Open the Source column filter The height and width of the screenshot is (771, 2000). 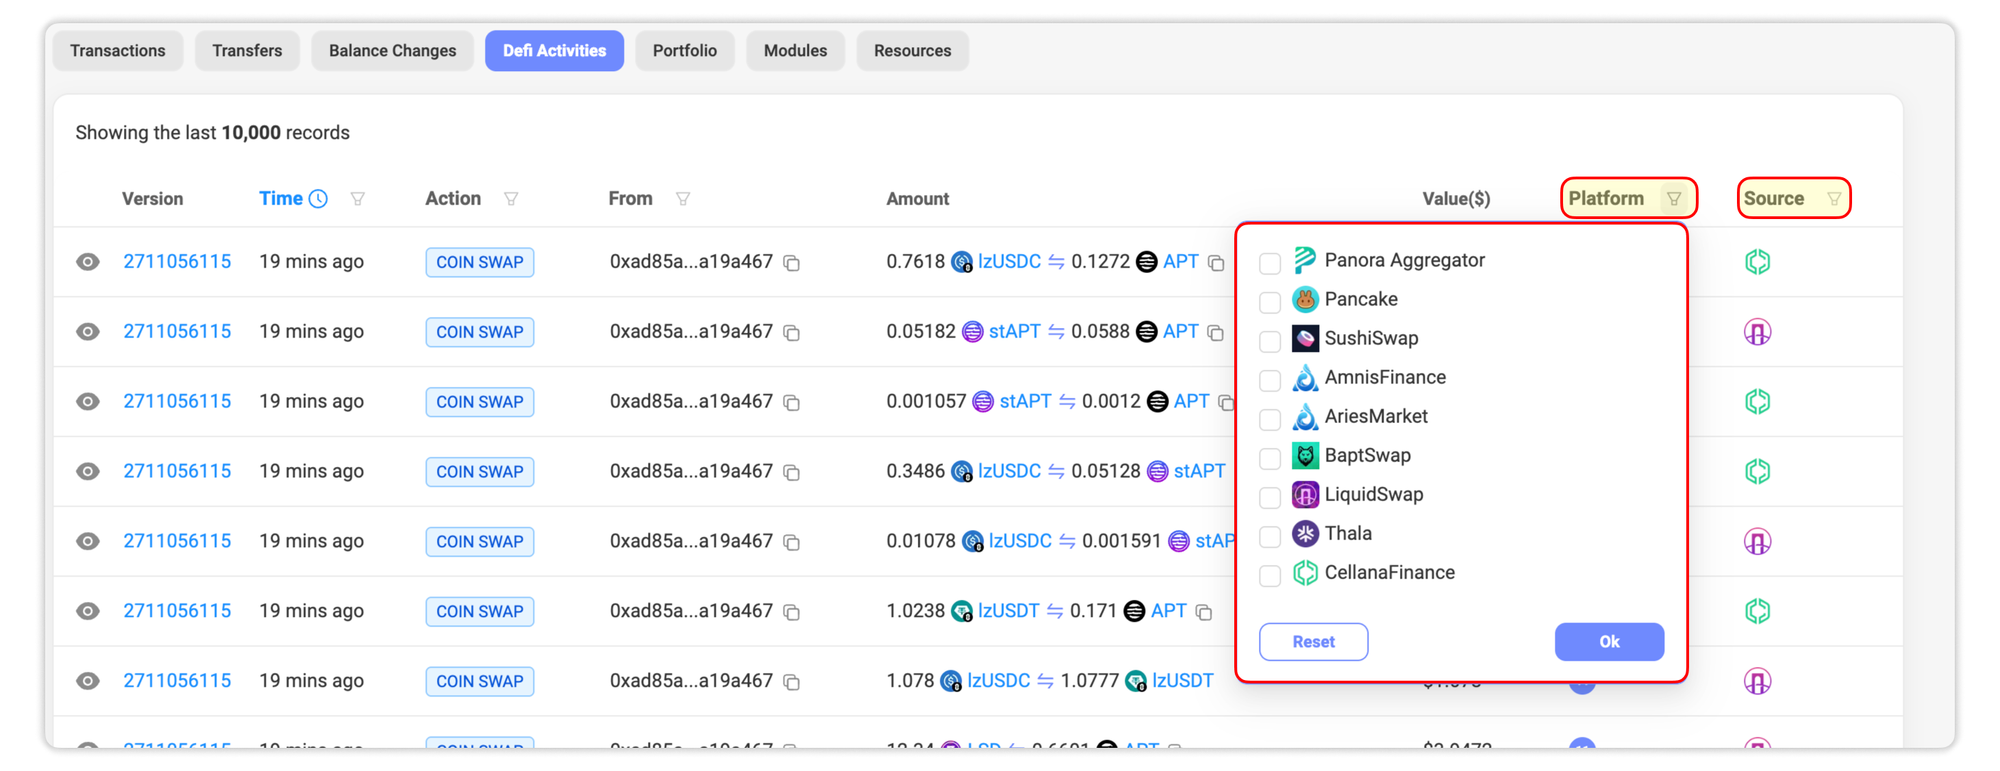click(x=1833, y=199)
